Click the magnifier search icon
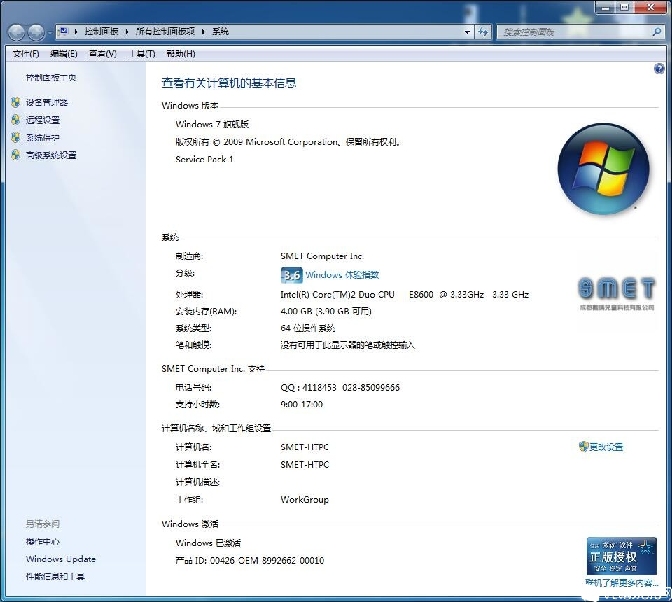 pos(657,32)
